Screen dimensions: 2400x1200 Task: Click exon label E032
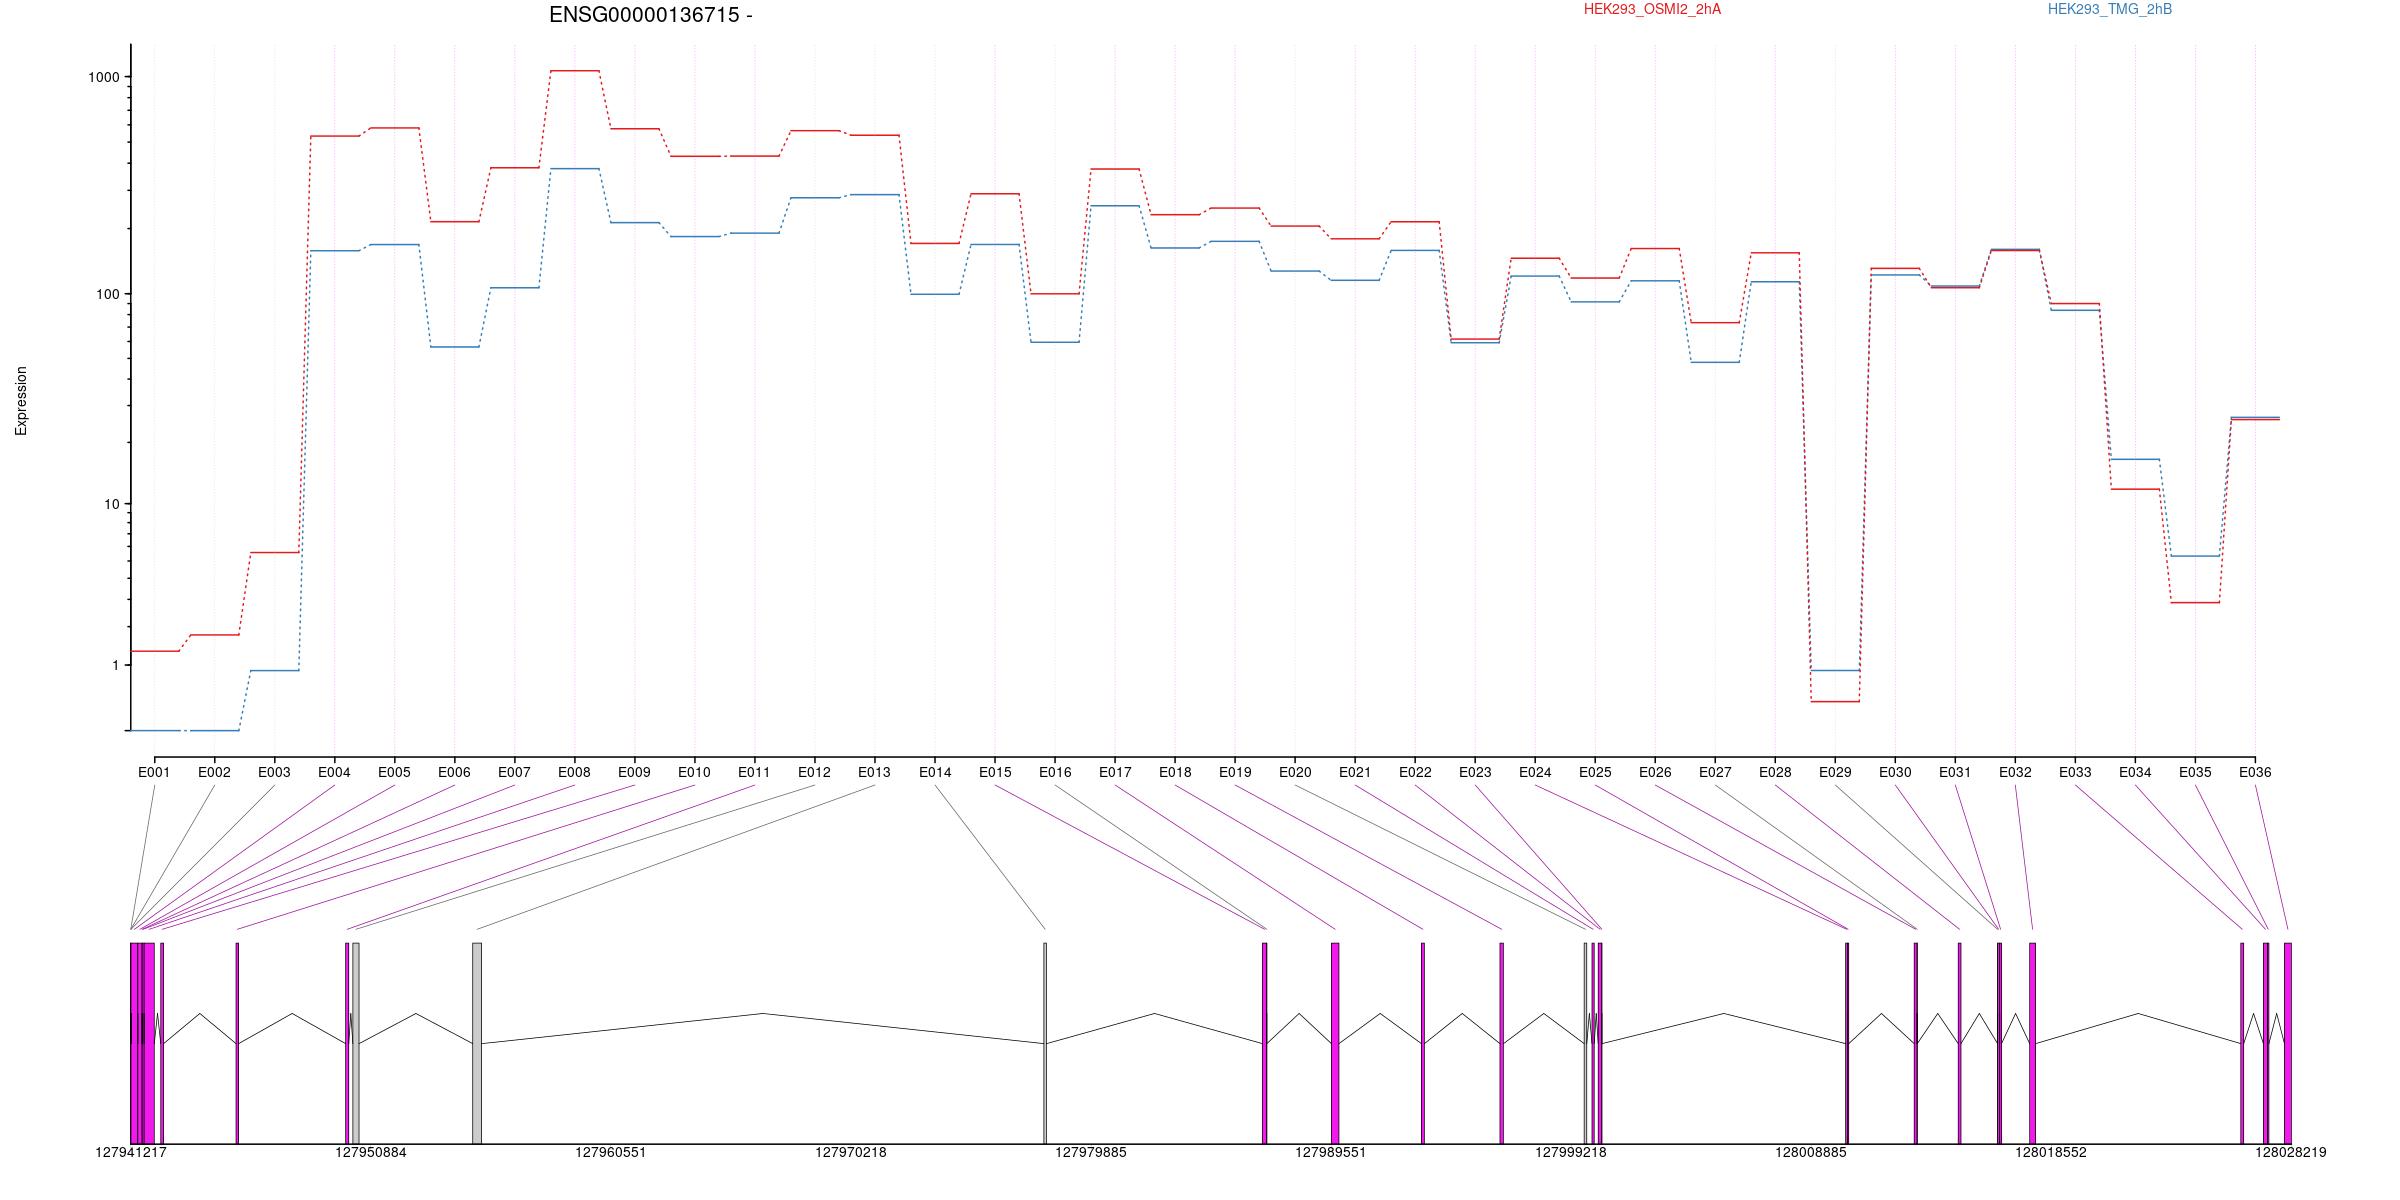coord(2015,772)
